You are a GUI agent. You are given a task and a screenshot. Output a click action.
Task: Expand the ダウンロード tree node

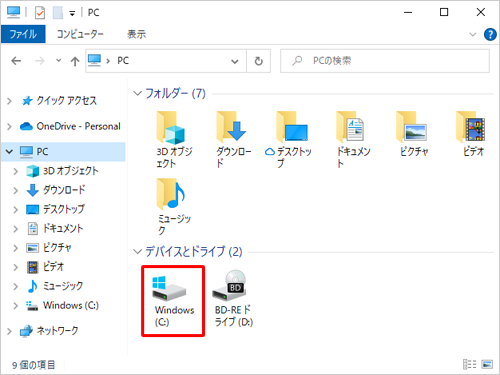pos(15,190)
